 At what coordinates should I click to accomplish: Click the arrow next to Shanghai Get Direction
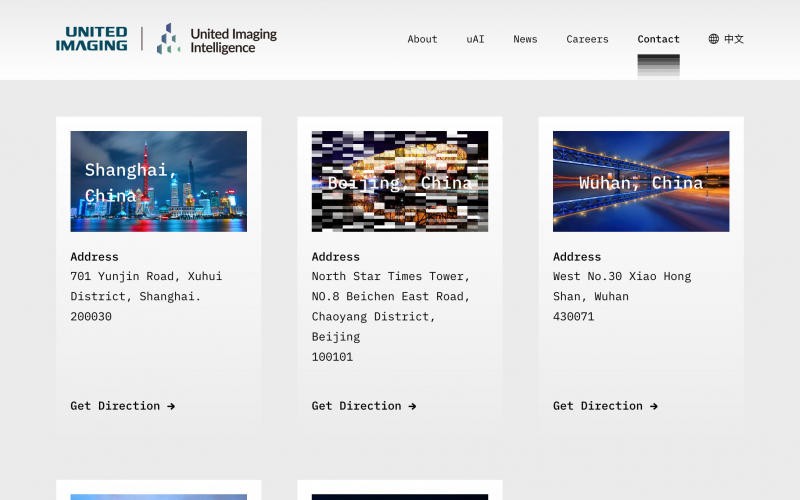point(171,406)
